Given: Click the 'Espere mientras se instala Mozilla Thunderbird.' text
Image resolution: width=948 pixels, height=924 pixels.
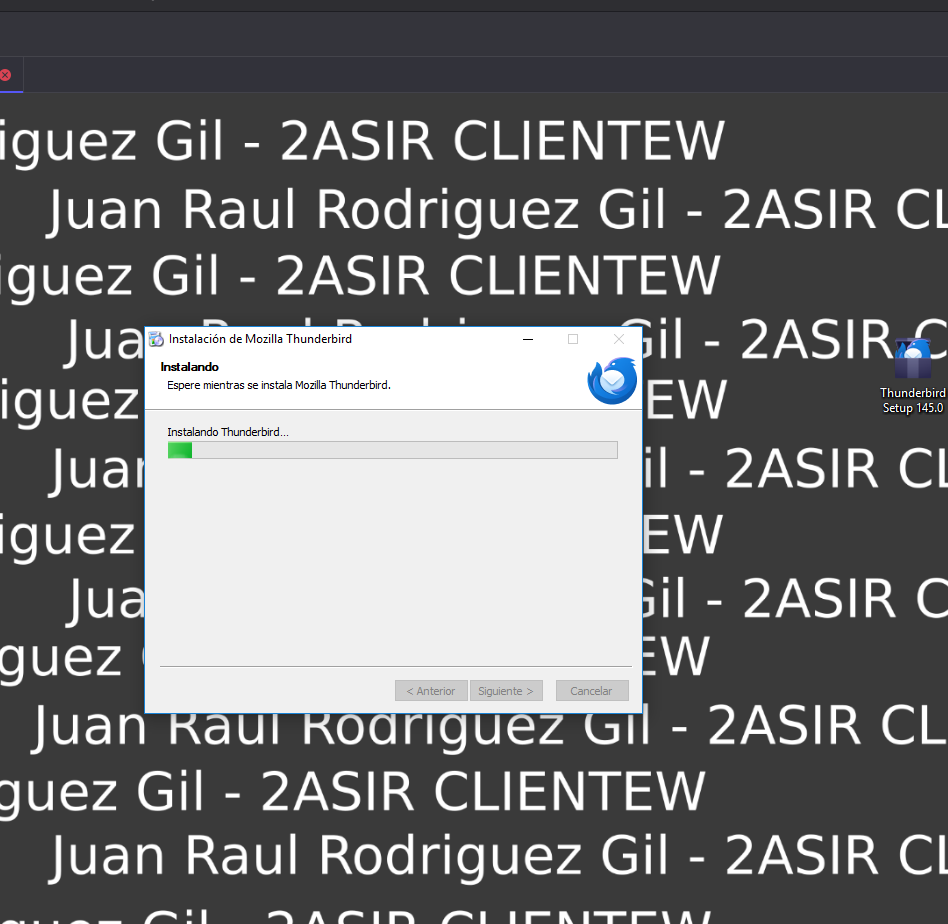Looking at the screenshot, I should pyautogui.click(x=279, y=385).
